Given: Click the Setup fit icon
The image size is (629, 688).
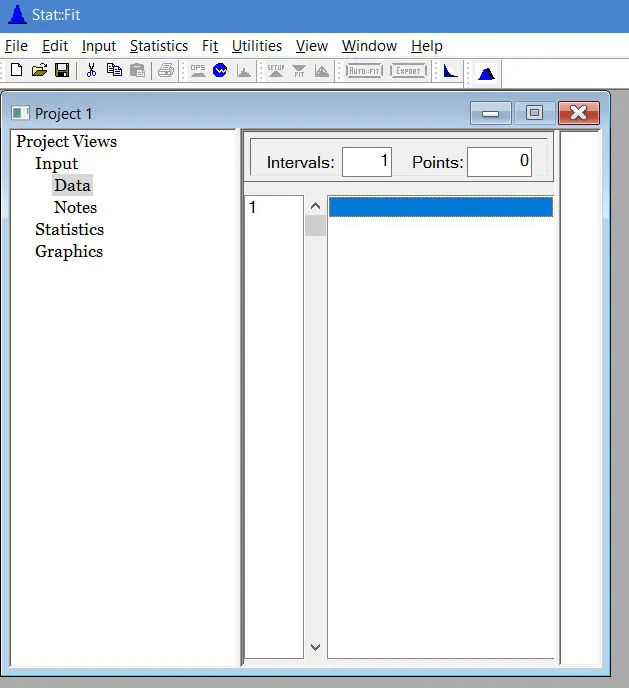Looking at the screenshot, I should point(276,70).
